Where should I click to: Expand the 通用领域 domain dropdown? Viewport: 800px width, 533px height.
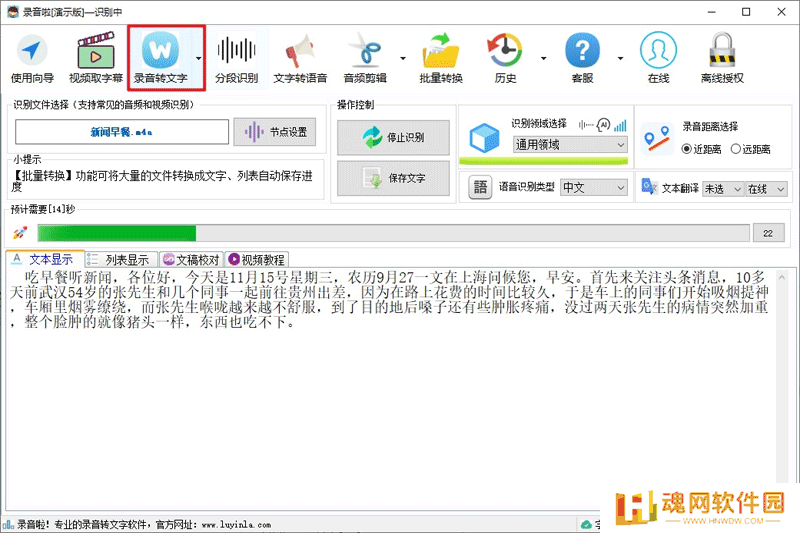(x=570, y=145)
